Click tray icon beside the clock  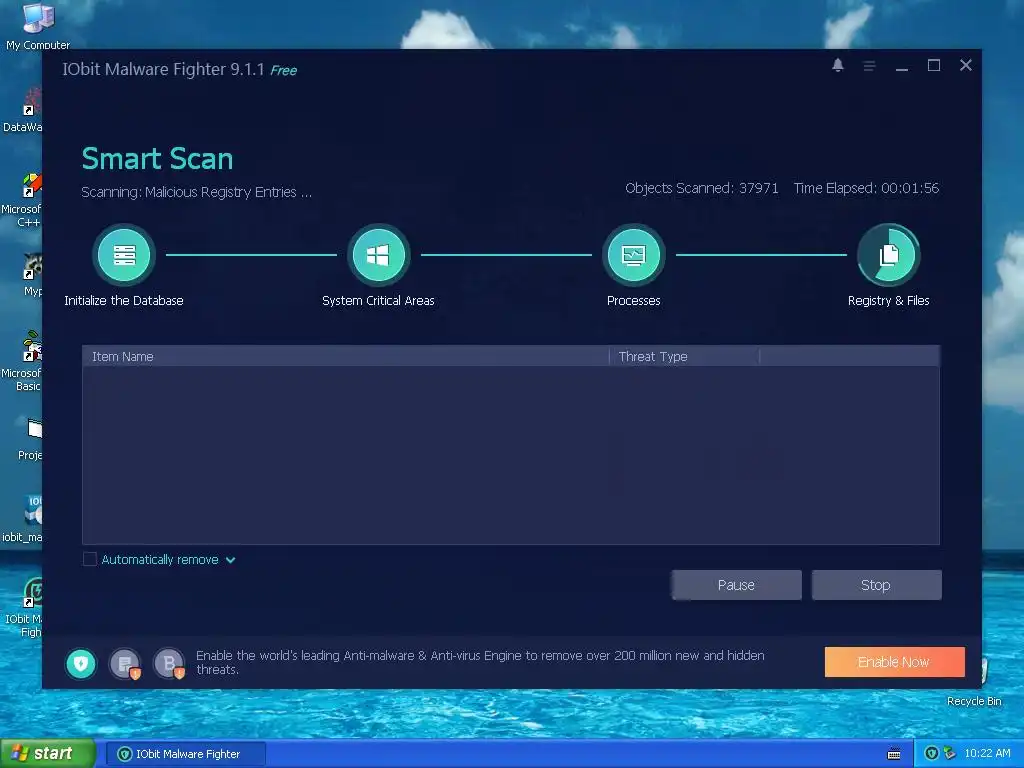950,754
